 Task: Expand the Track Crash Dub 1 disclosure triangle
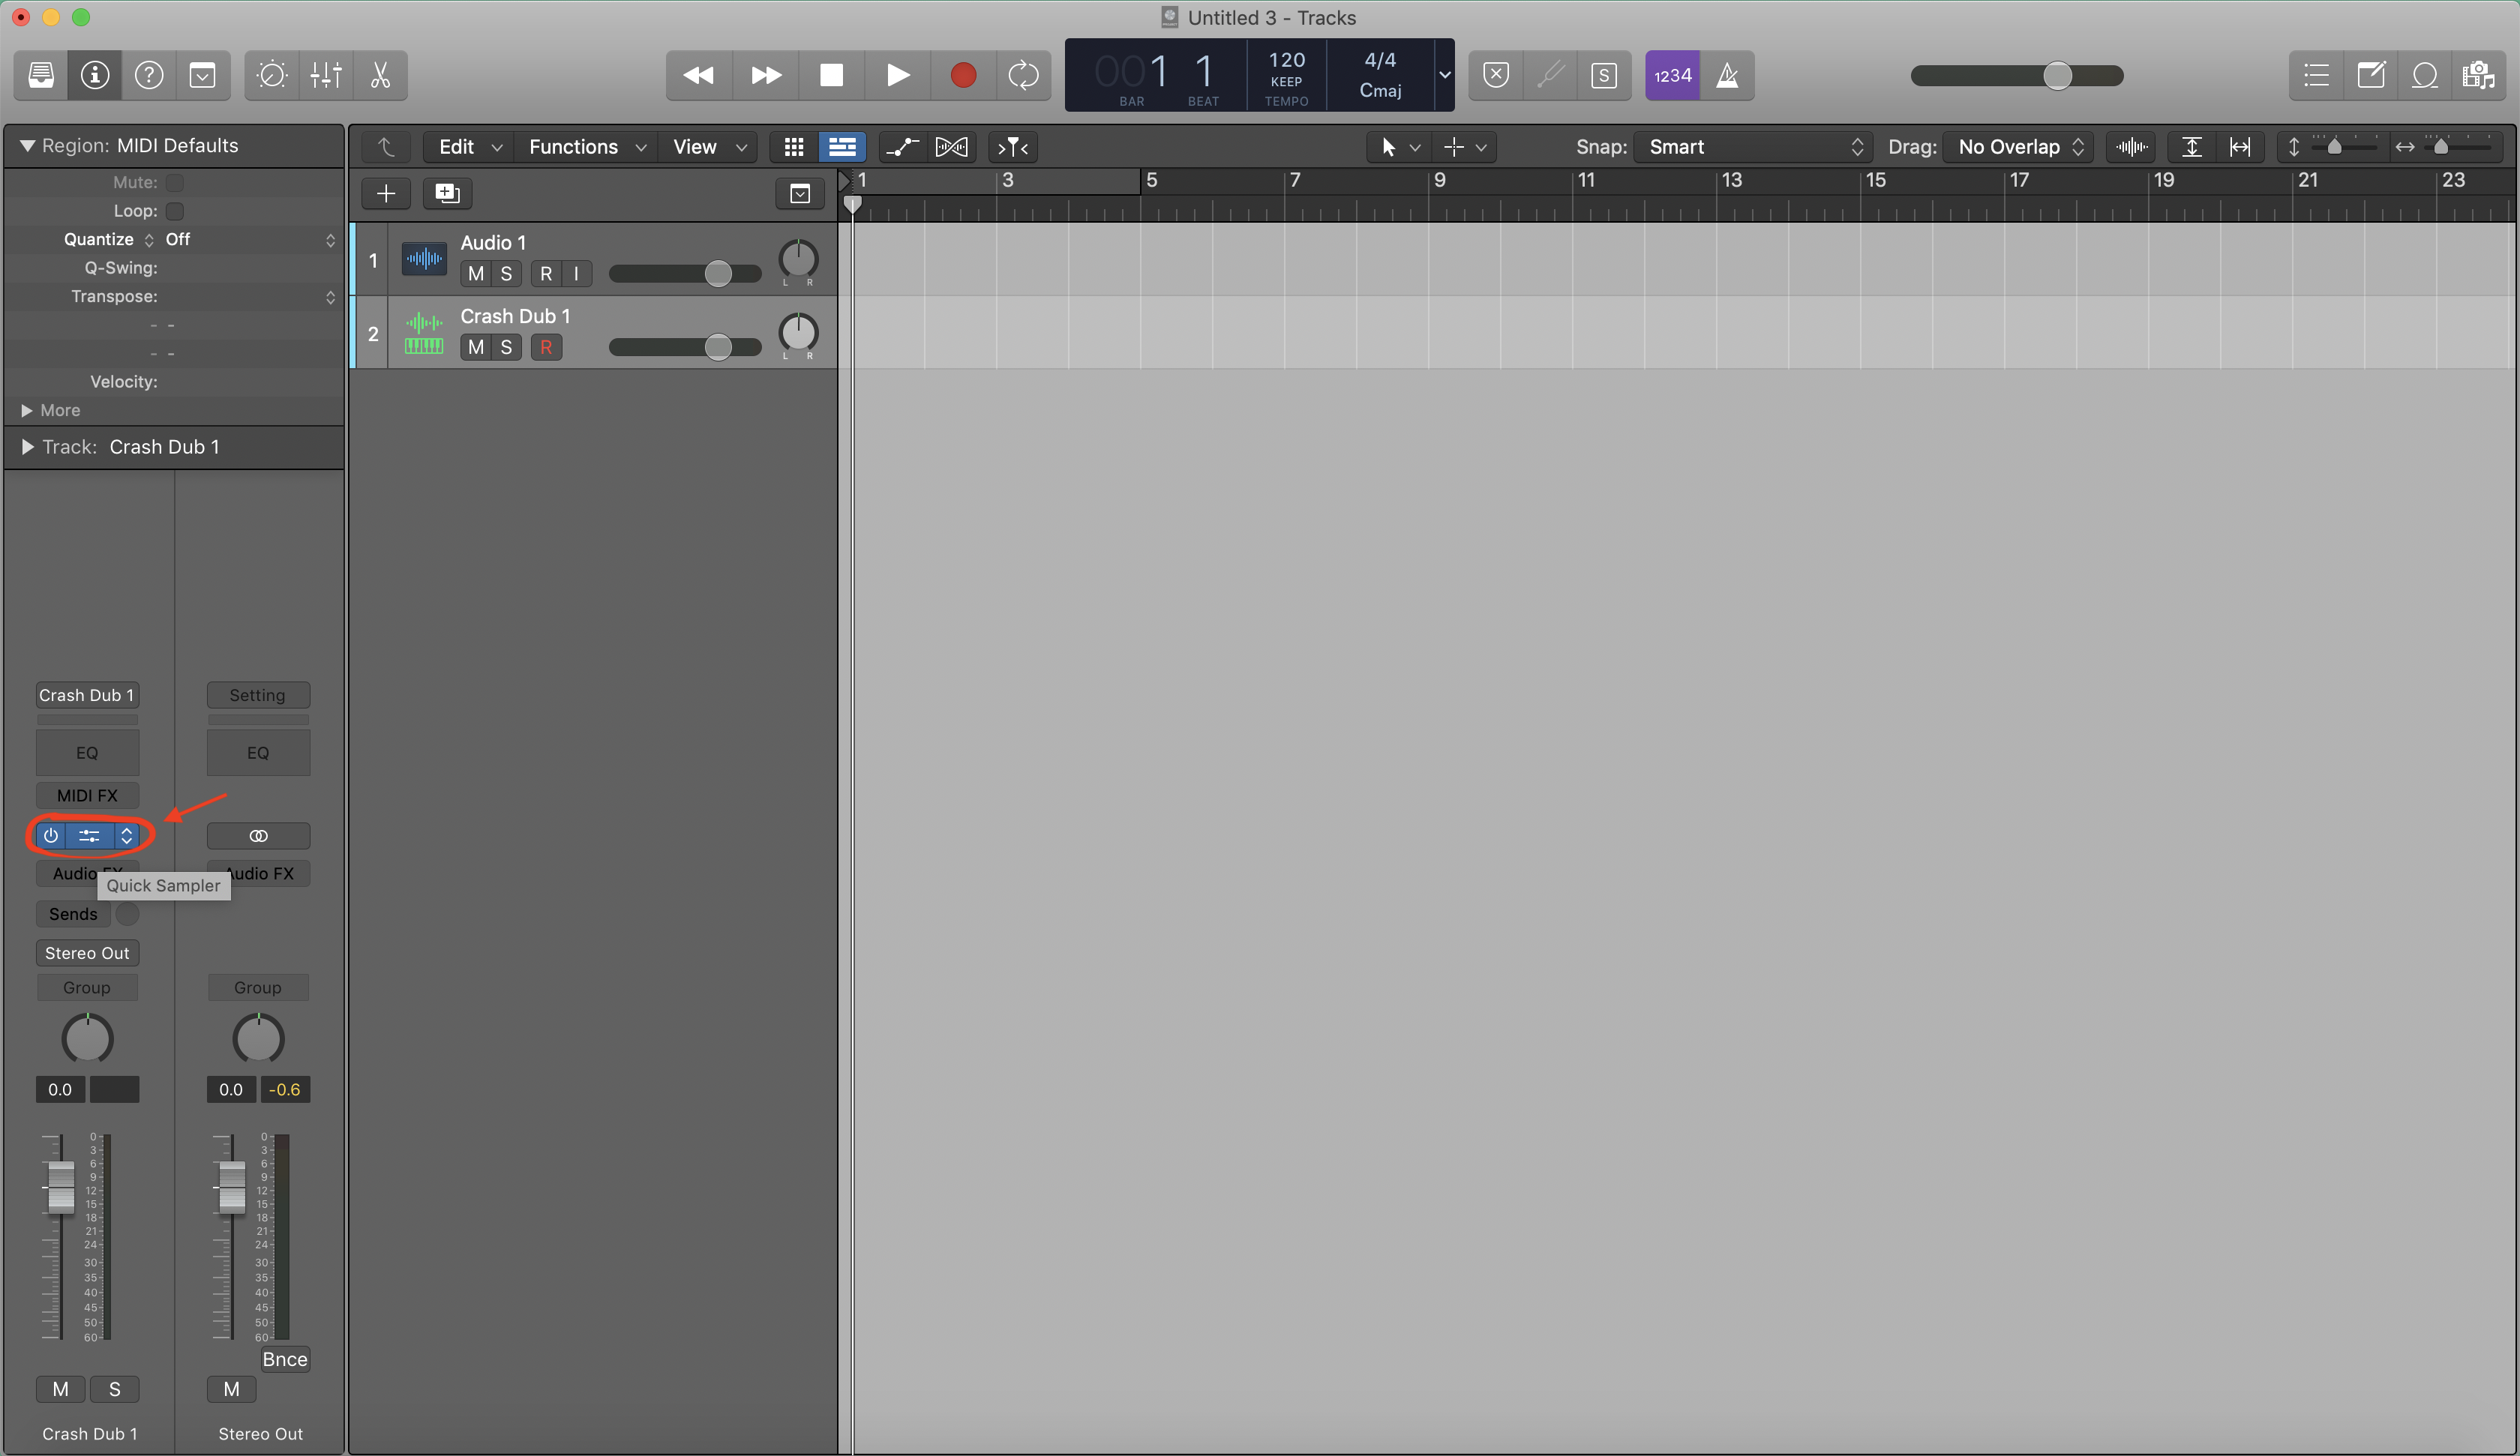click(27, 447)
